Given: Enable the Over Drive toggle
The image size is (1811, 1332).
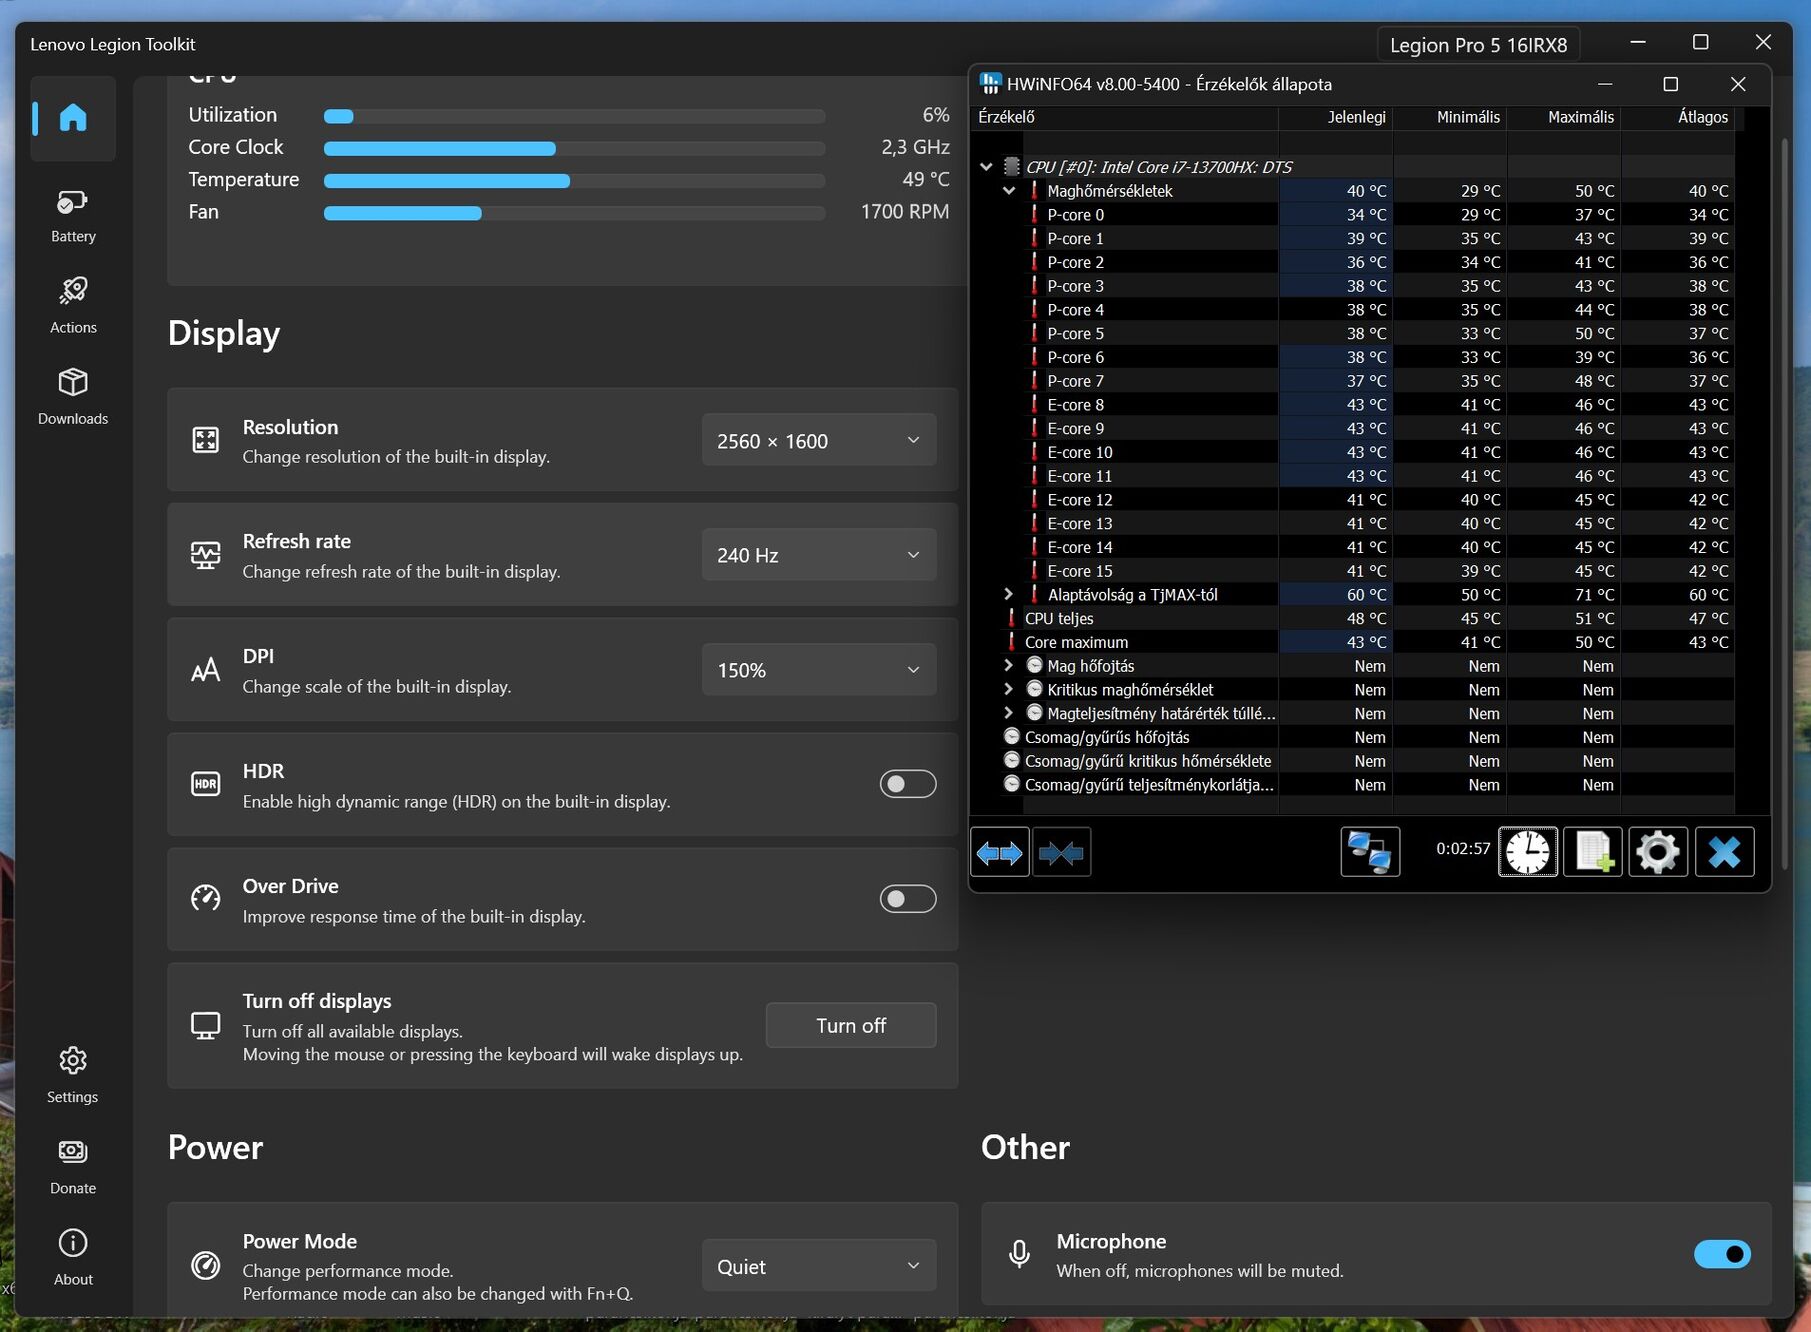Looking at the screenshot, I should coord(907,899).
